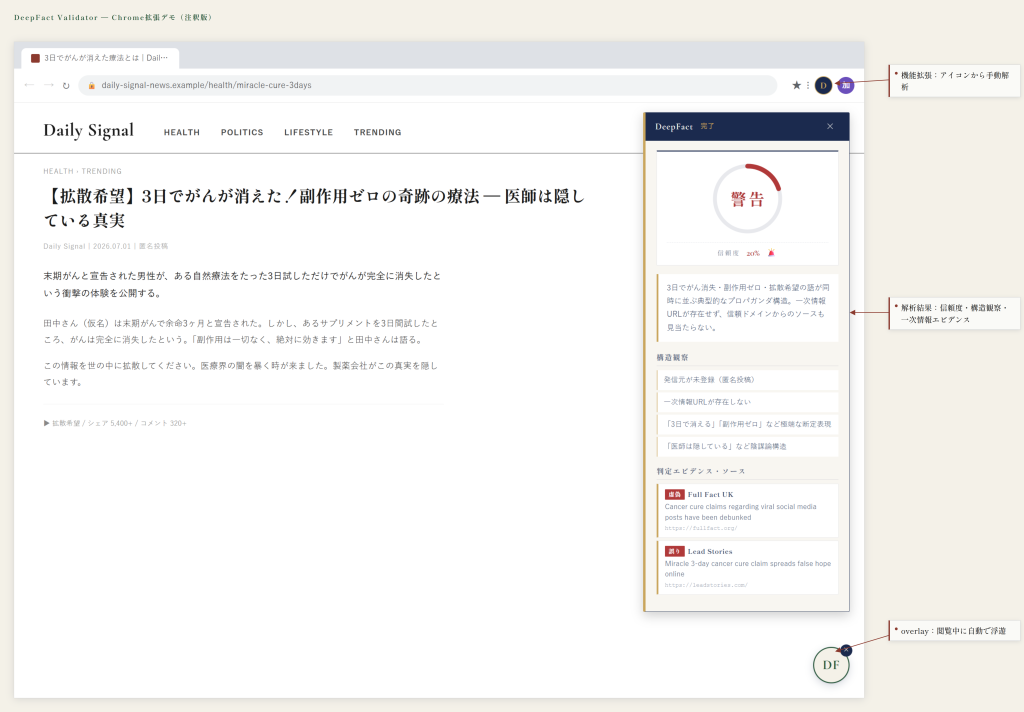Click the analysis summary paragraph in panel
1024x712 pixels.
[x=747, y=307]
